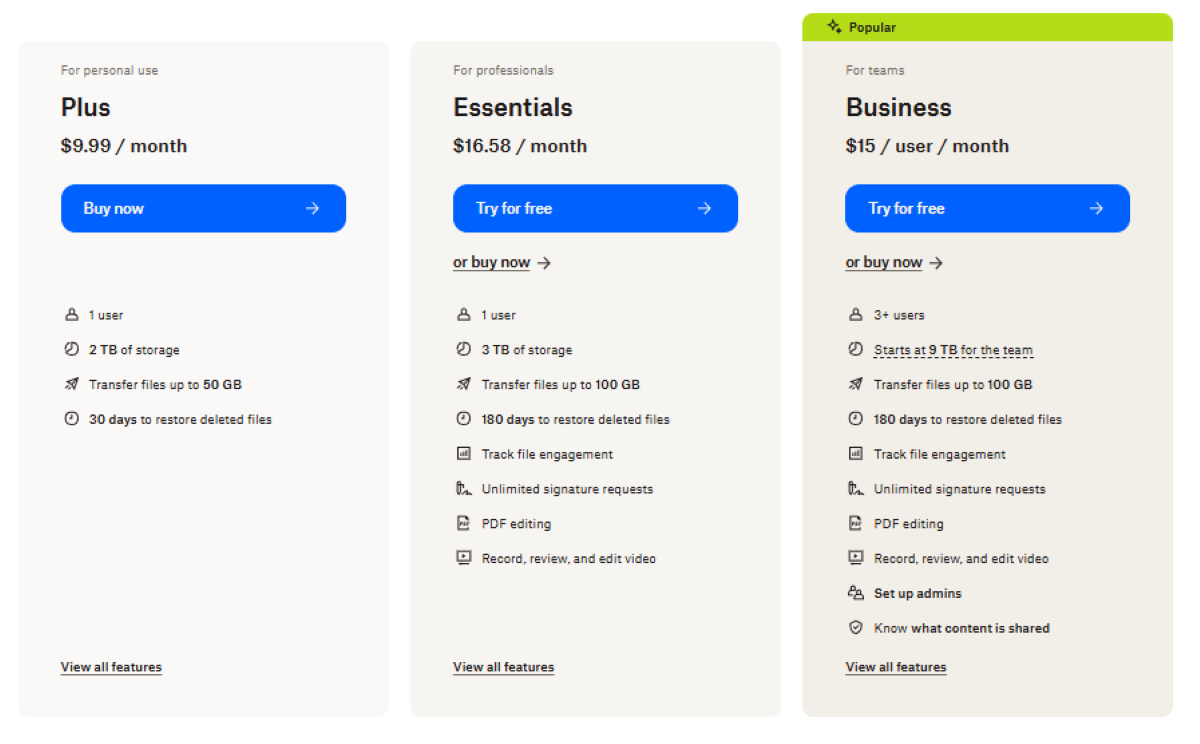
Task: Click the clock icon beside "180 days to restore deleted files"
Action: coord(463,419)
